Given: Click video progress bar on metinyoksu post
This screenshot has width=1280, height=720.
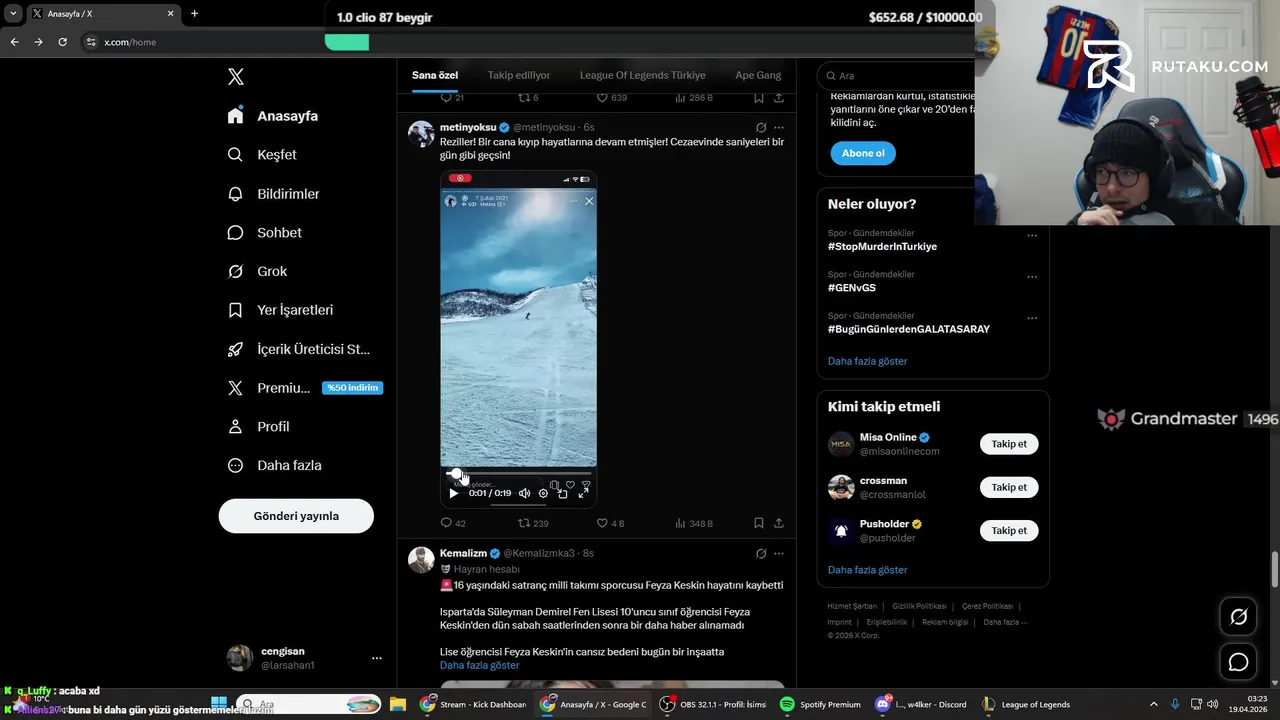Looking at the screenshot, I should point(518,474).
